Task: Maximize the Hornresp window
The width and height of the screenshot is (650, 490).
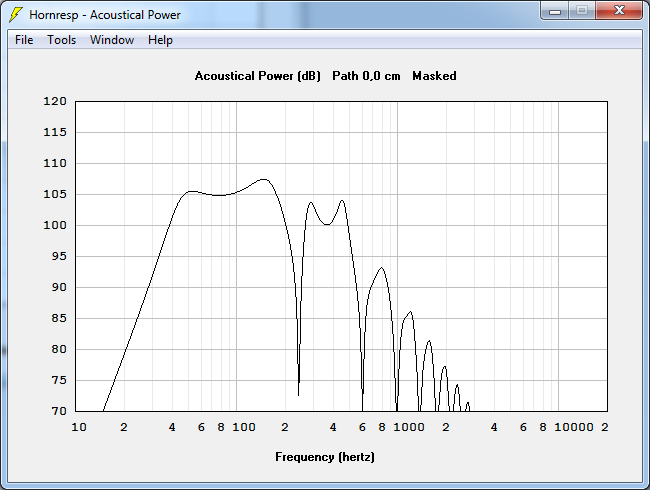Action: [x=582, y=11]
